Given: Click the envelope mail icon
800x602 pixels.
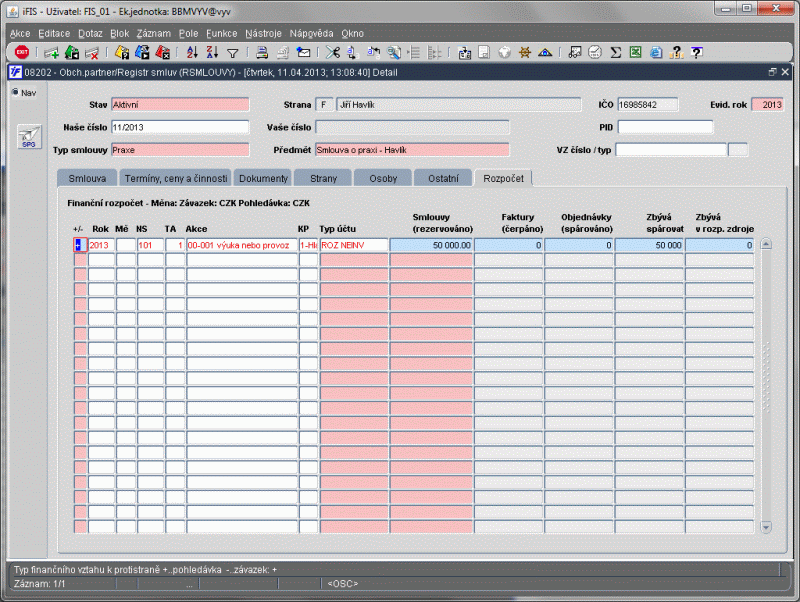Looking at the screenshot, I should (304, 52).
